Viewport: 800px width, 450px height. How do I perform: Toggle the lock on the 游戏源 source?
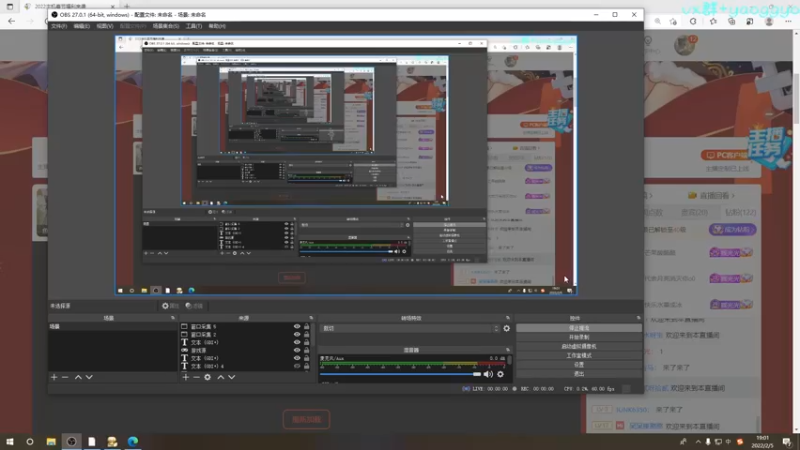[307, 350]
